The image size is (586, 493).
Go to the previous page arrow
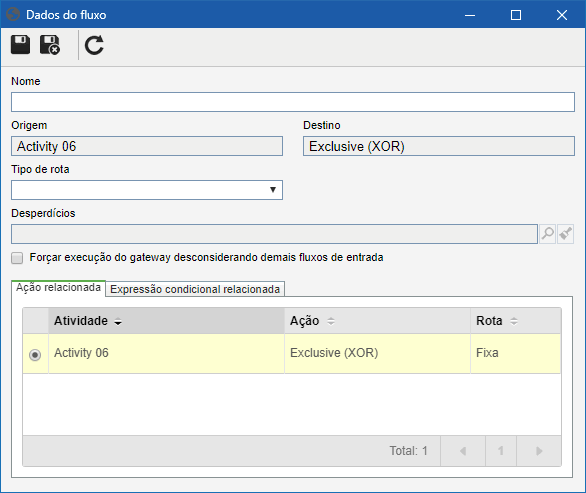[x=463, y=451]
